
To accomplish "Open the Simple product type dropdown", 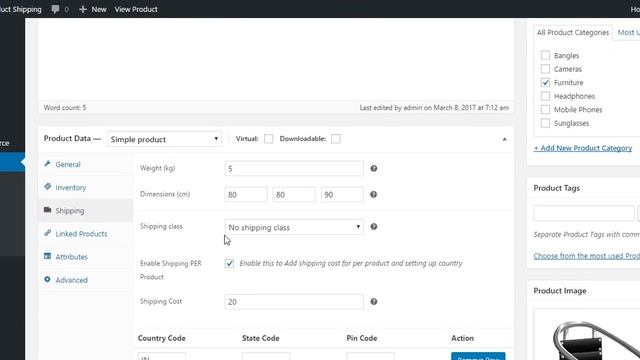I will [x=164, y=139].
